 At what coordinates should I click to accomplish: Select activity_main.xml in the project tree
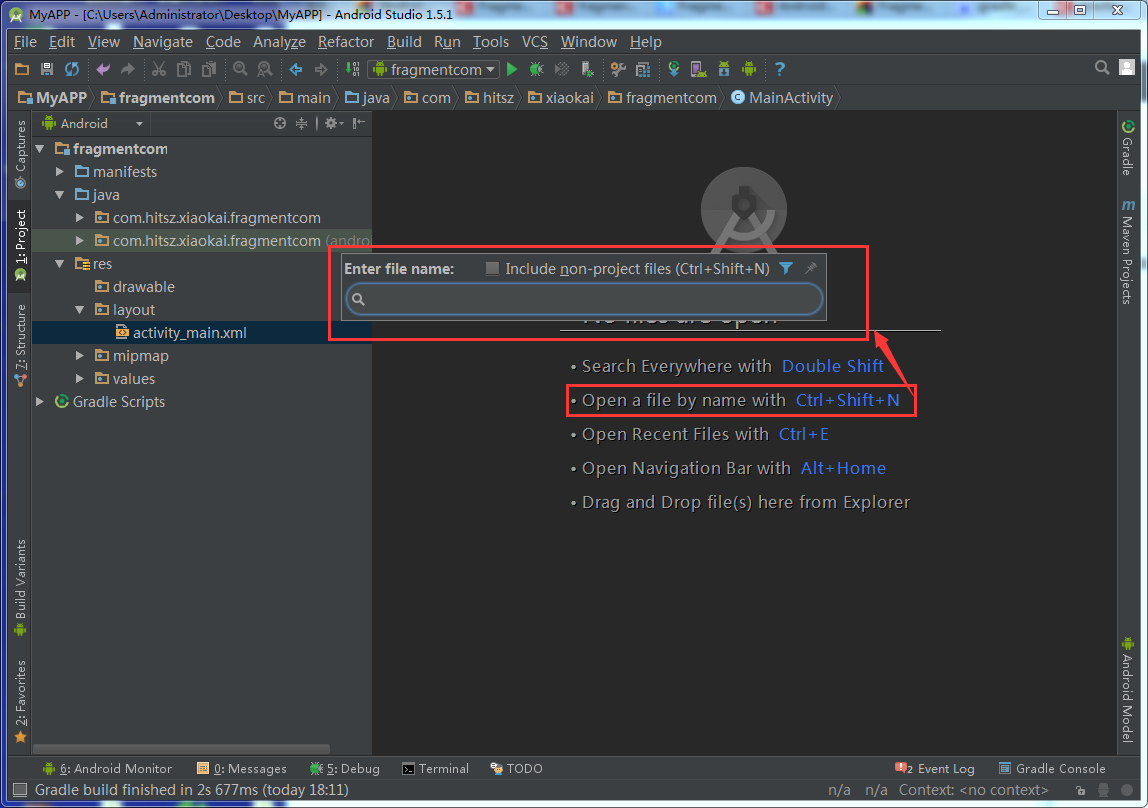pos(189,332)
